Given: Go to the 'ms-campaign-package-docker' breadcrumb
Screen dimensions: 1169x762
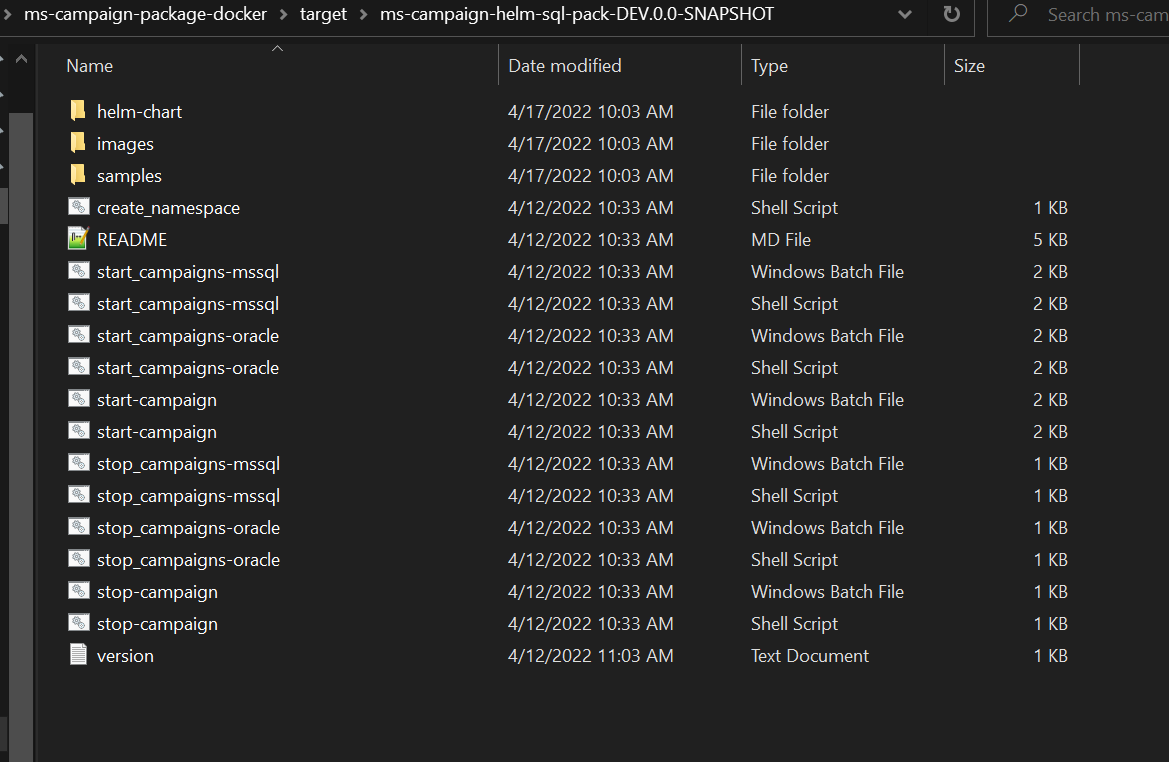Looking at the screenshot, I should pyautogui.click(x=145, y=15).
